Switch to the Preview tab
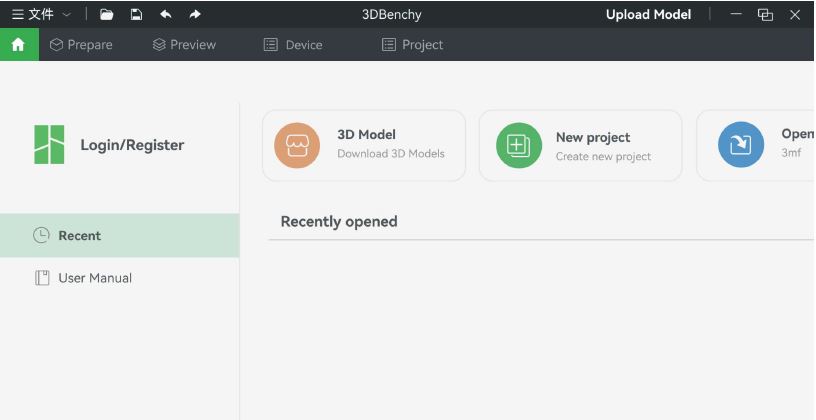The image size is (816, 420). [184, 44]
